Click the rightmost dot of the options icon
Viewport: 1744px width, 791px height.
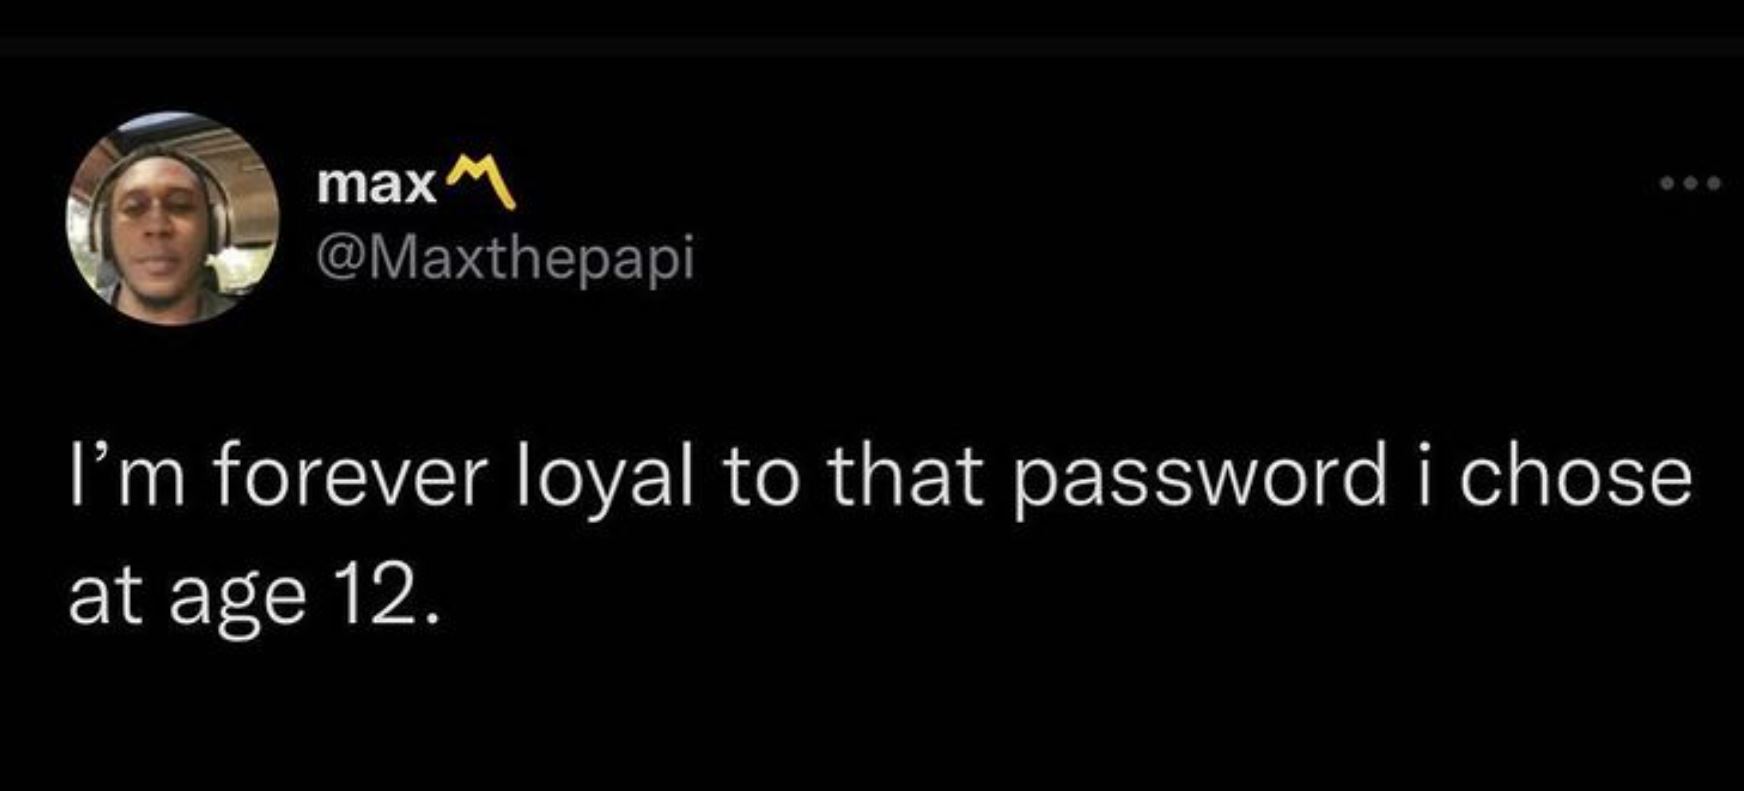point(1713,183)
